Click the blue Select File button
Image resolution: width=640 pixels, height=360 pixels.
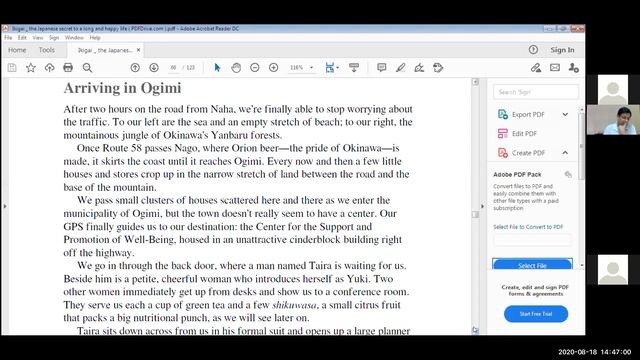tap(532, 264)
